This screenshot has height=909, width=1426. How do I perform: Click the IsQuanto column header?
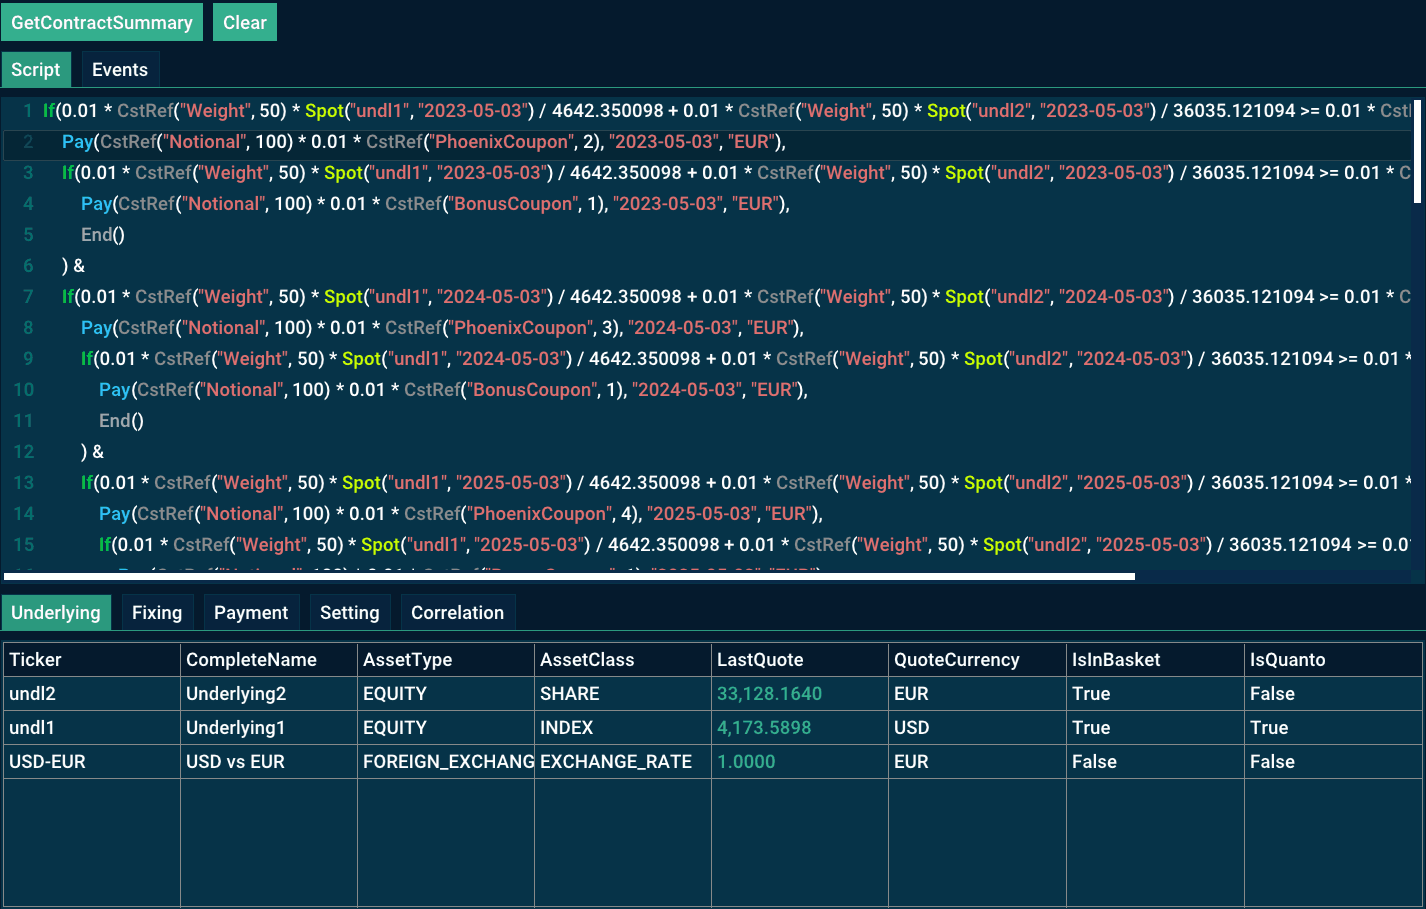point(1333,660)
